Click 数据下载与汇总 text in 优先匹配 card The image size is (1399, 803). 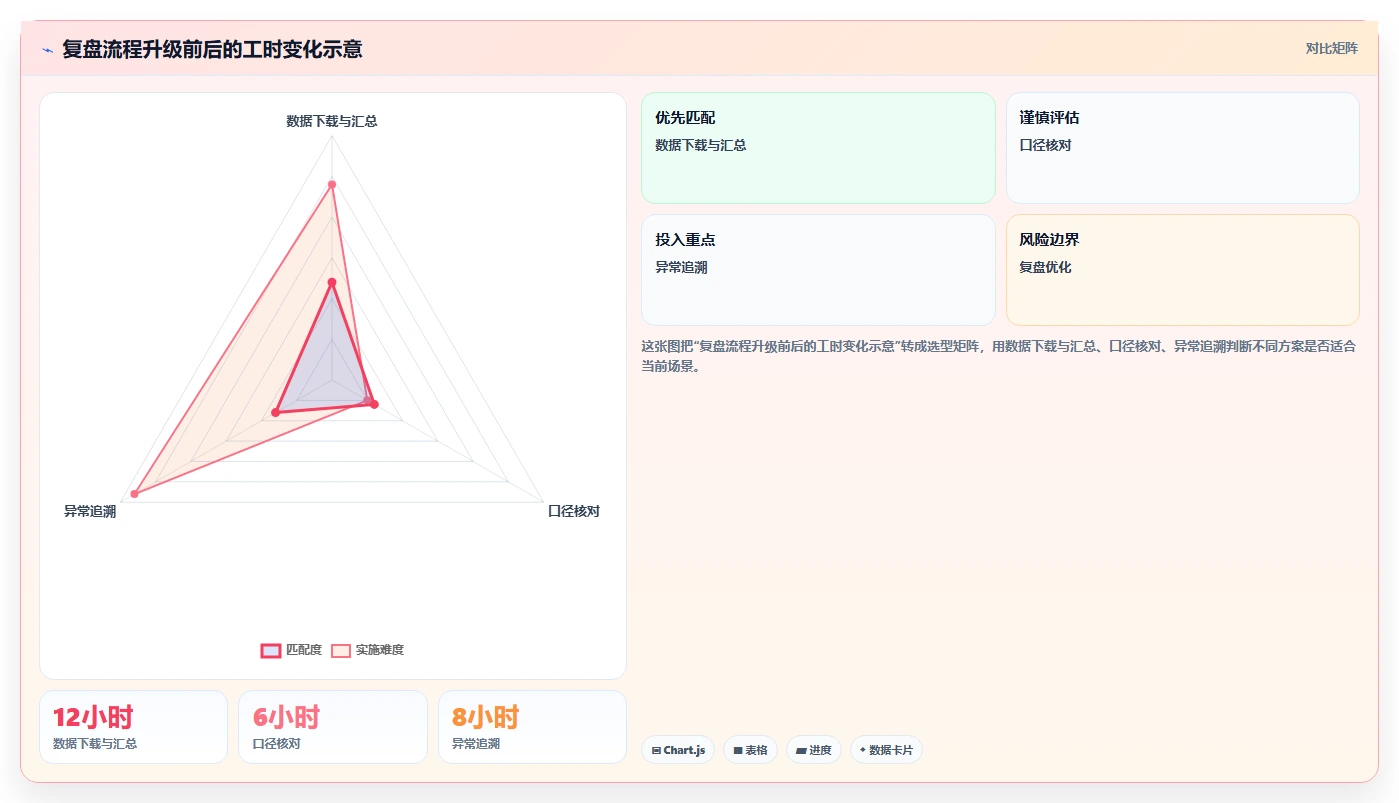[701, 145]
